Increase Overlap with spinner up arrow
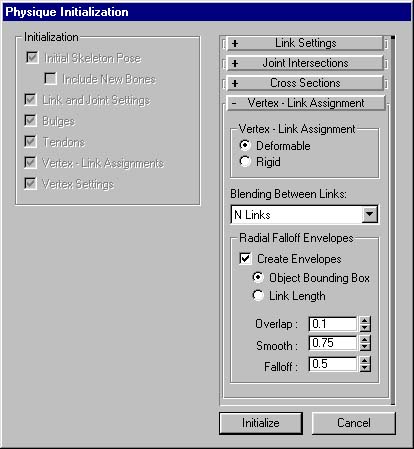 (x=365, y=320)
